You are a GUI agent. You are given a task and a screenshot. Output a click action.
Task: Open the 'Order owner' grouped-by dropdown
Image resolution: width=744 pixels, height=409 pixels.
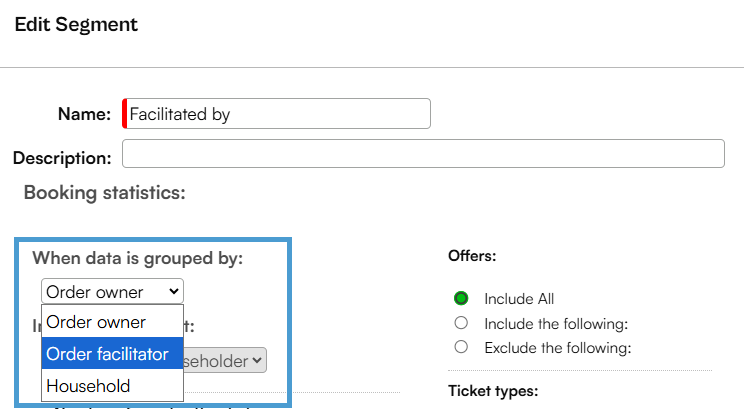point(112,291)
